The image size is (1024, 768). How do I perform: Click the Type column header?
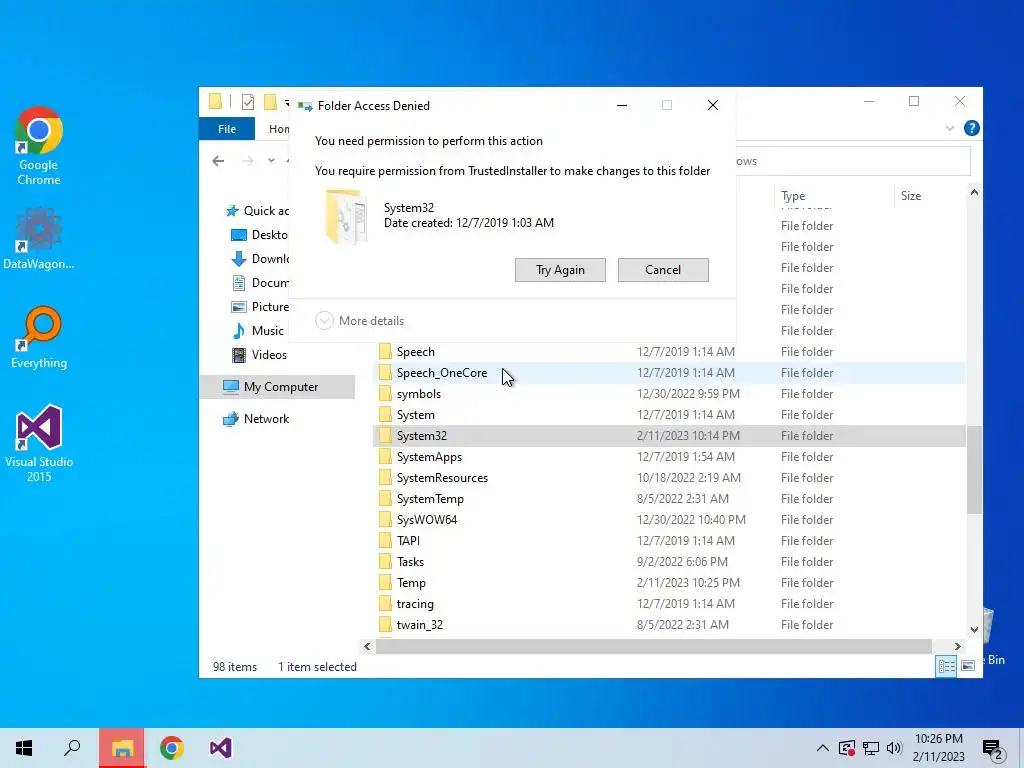pos(834,196)
